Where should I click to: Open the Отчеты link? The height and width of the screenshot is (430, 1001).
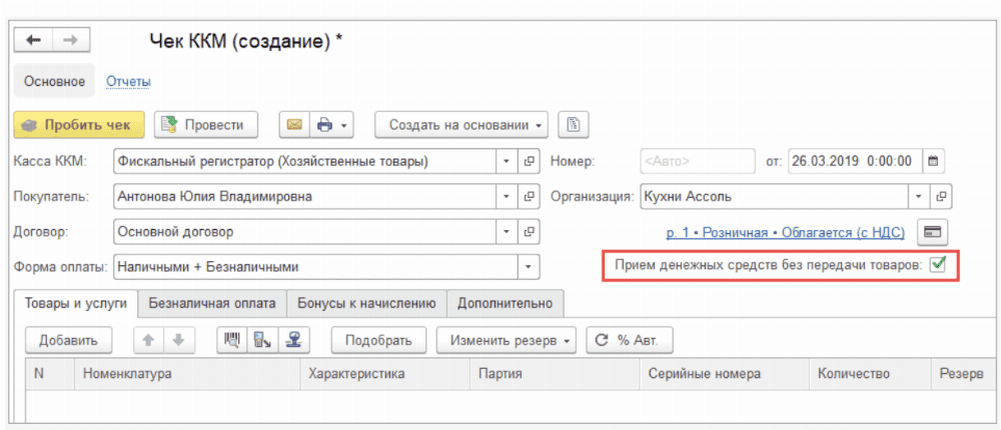(x=128, y=82)
